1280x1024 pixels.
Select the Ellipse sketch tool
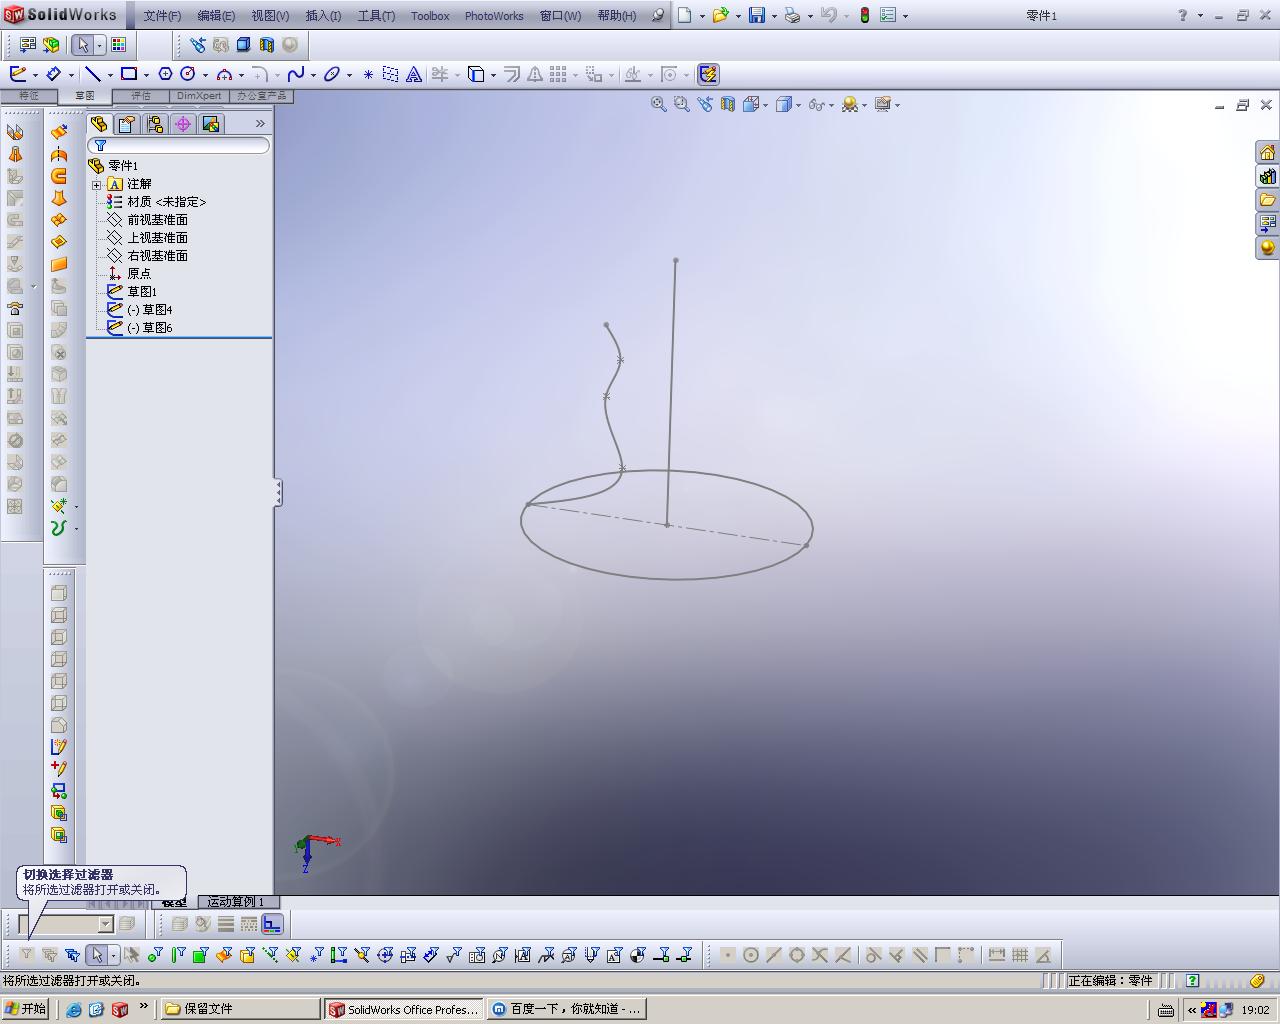pyautogui.click(x=332, y=74)
